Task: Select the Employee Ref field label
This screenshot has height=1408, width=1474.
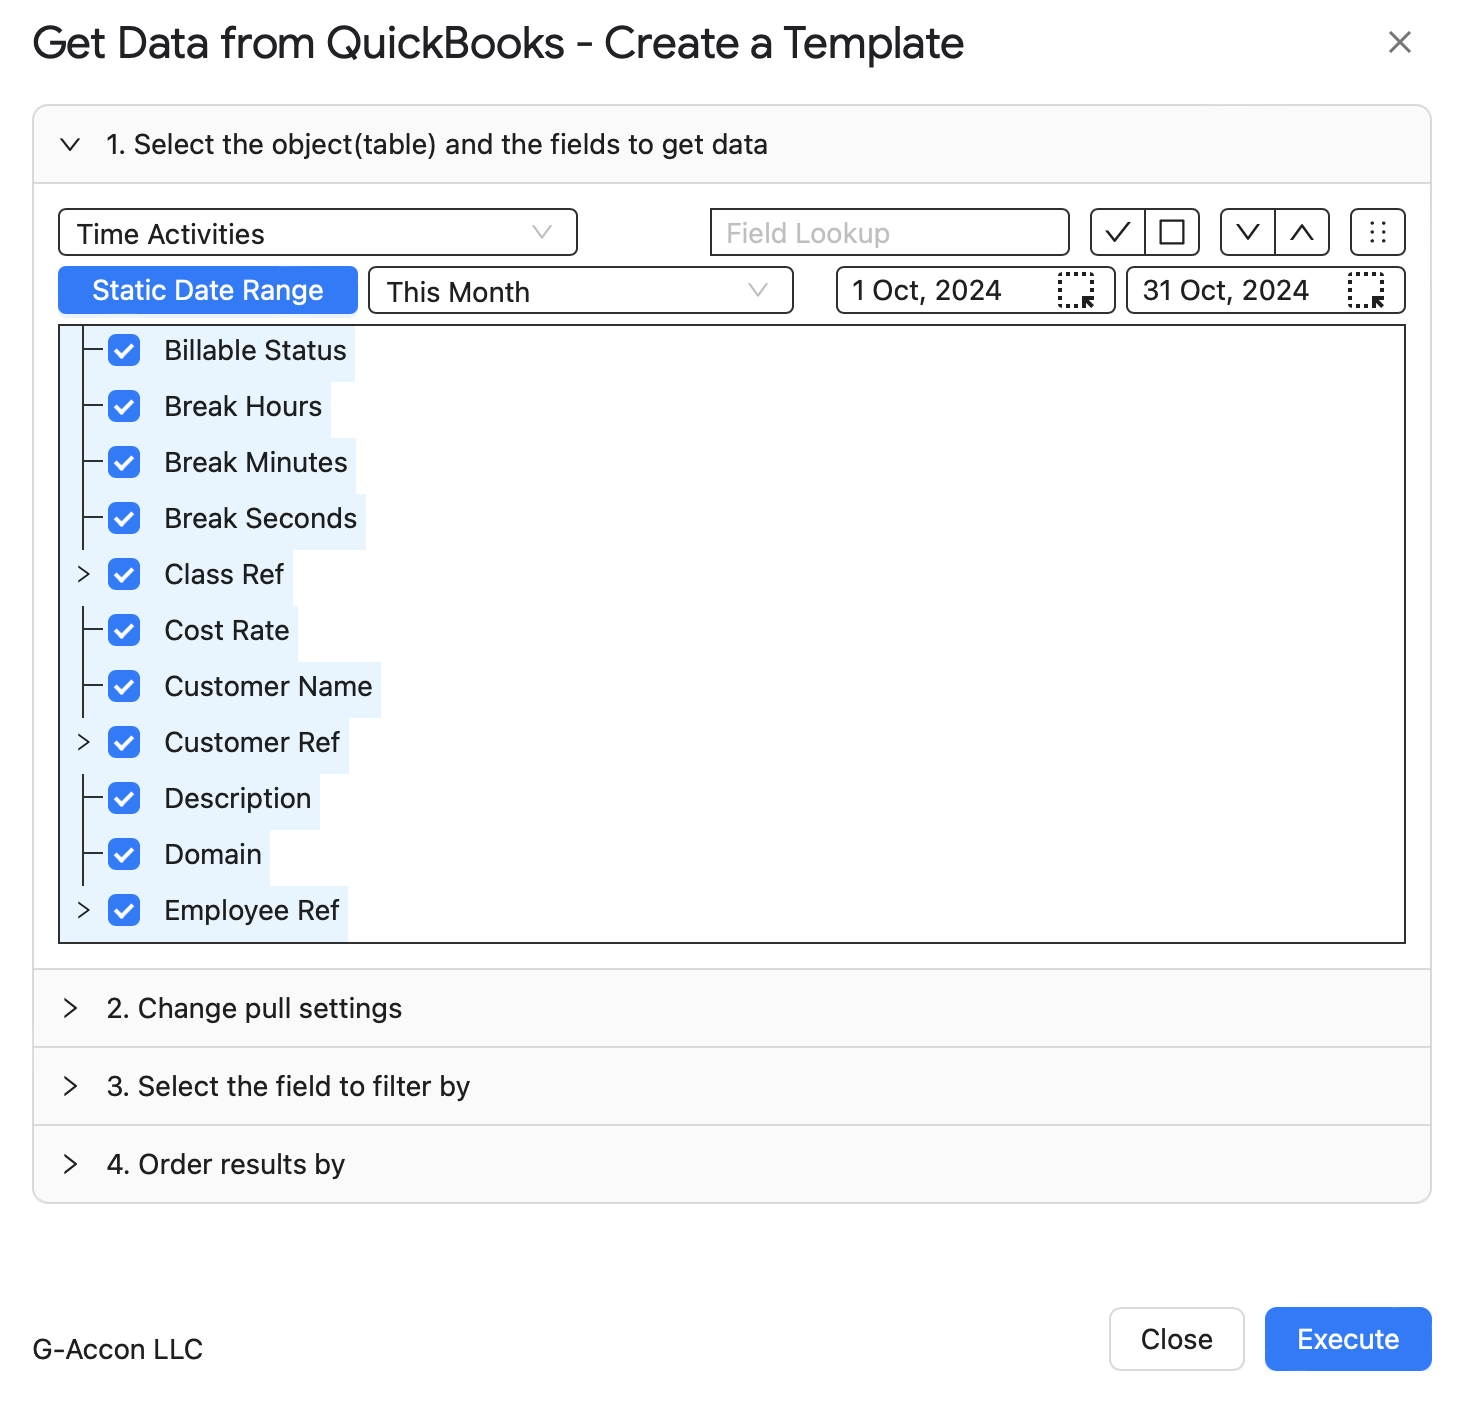Action: [252, 910]
